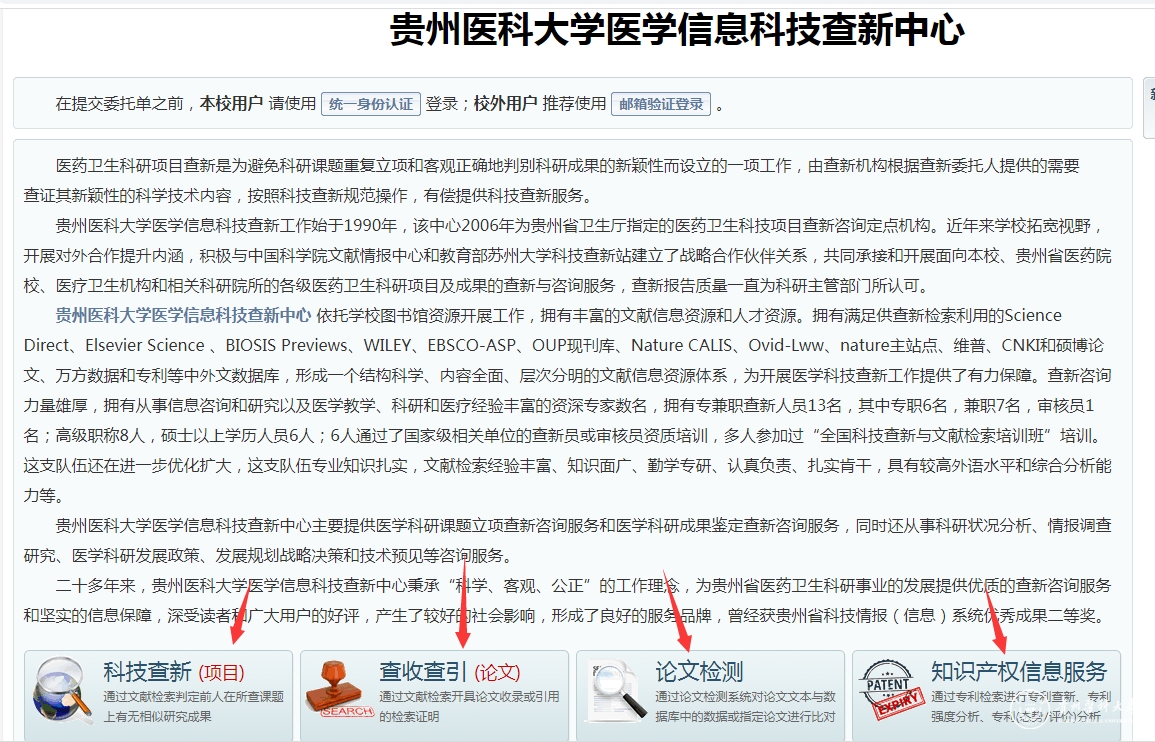Click the 论文检测 card description text
Image resolution: width=1155 pixels, height=742 pixels.
745,706
